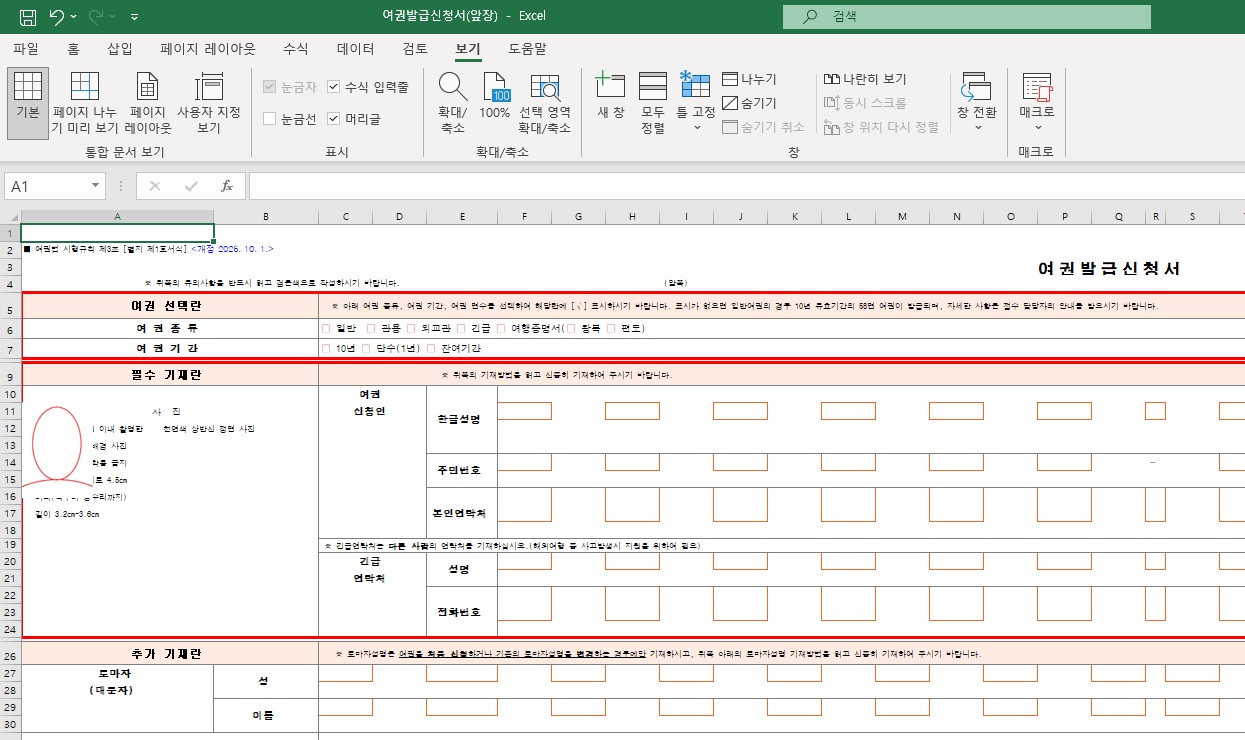Open a 새 창 (new window)
This screenshot has width=1245, height=740.
pyautogui.click(x=611, y=102)
